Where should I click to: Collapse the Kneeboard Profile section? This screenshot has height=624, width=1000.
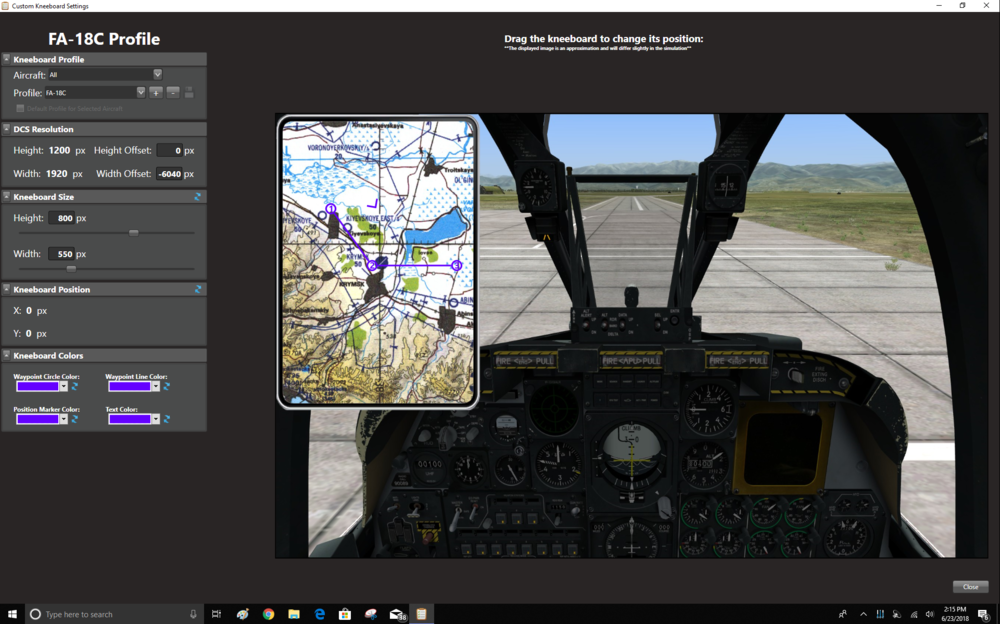point(7,59)
